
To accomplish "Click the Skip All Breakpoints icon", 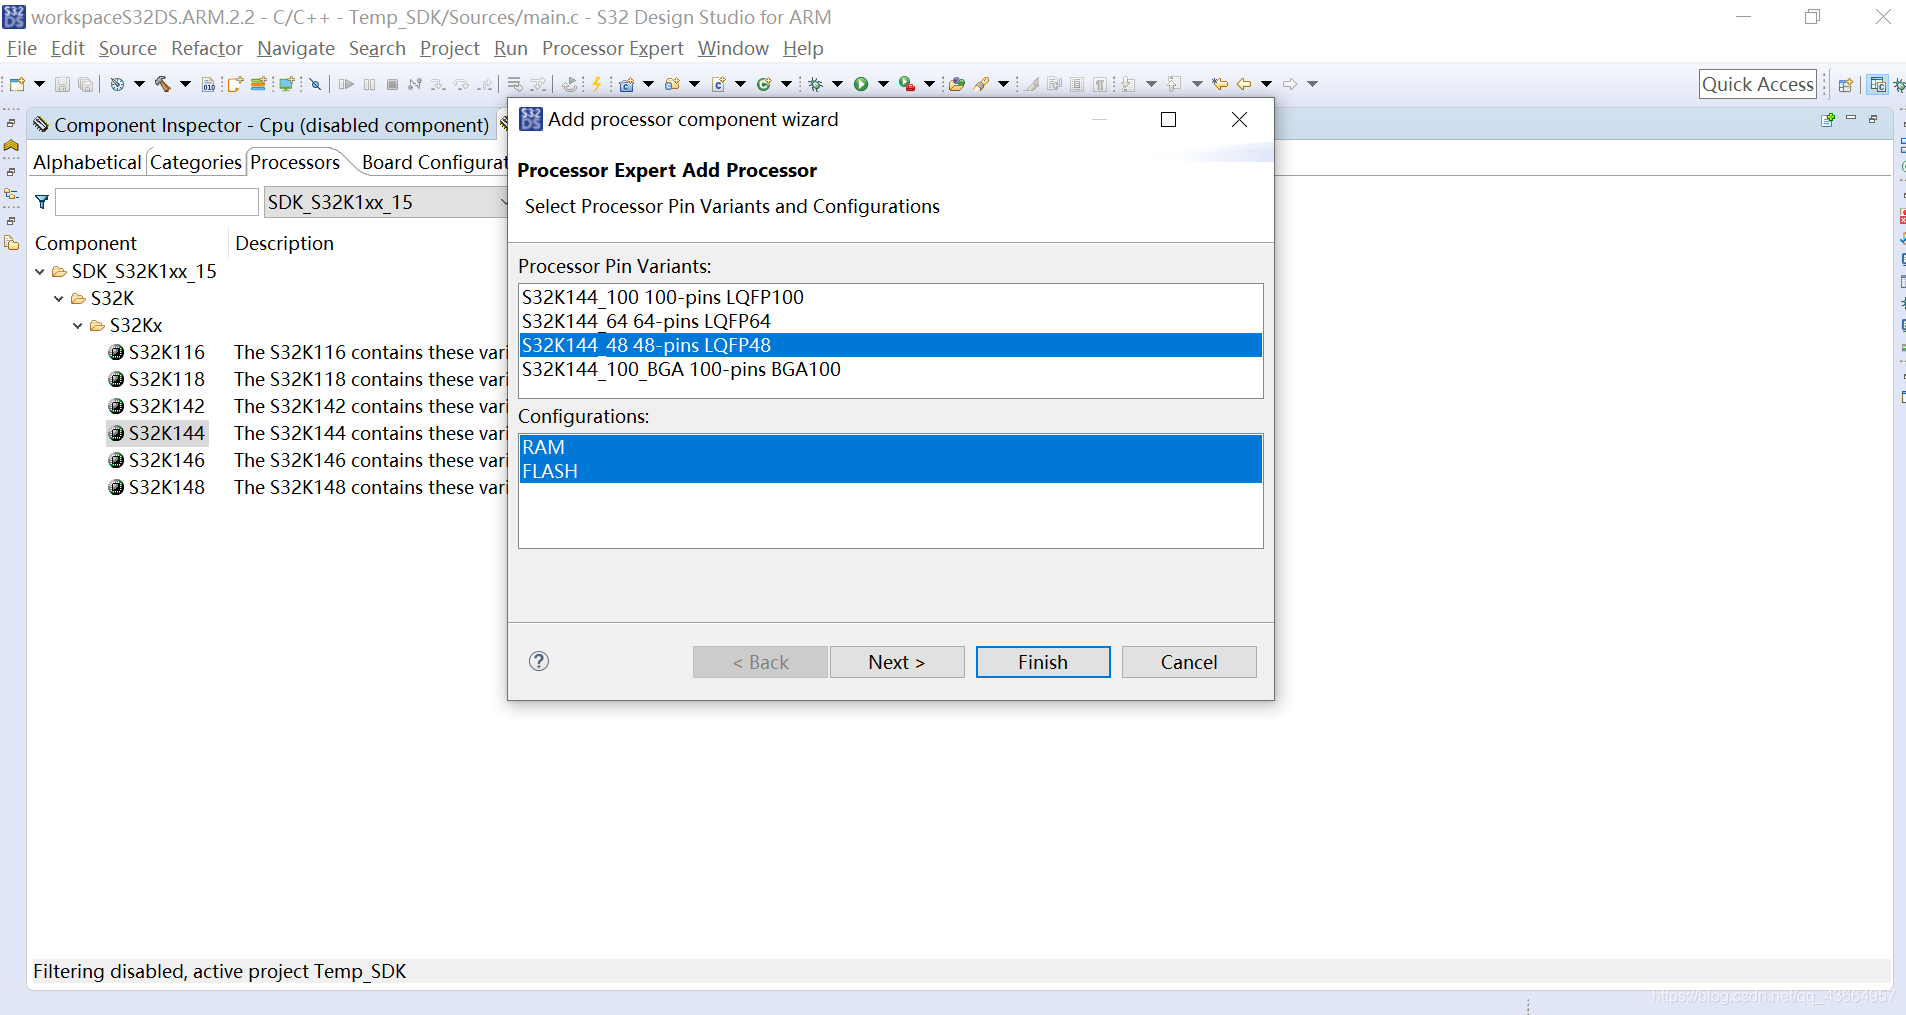I will [315, 84].
